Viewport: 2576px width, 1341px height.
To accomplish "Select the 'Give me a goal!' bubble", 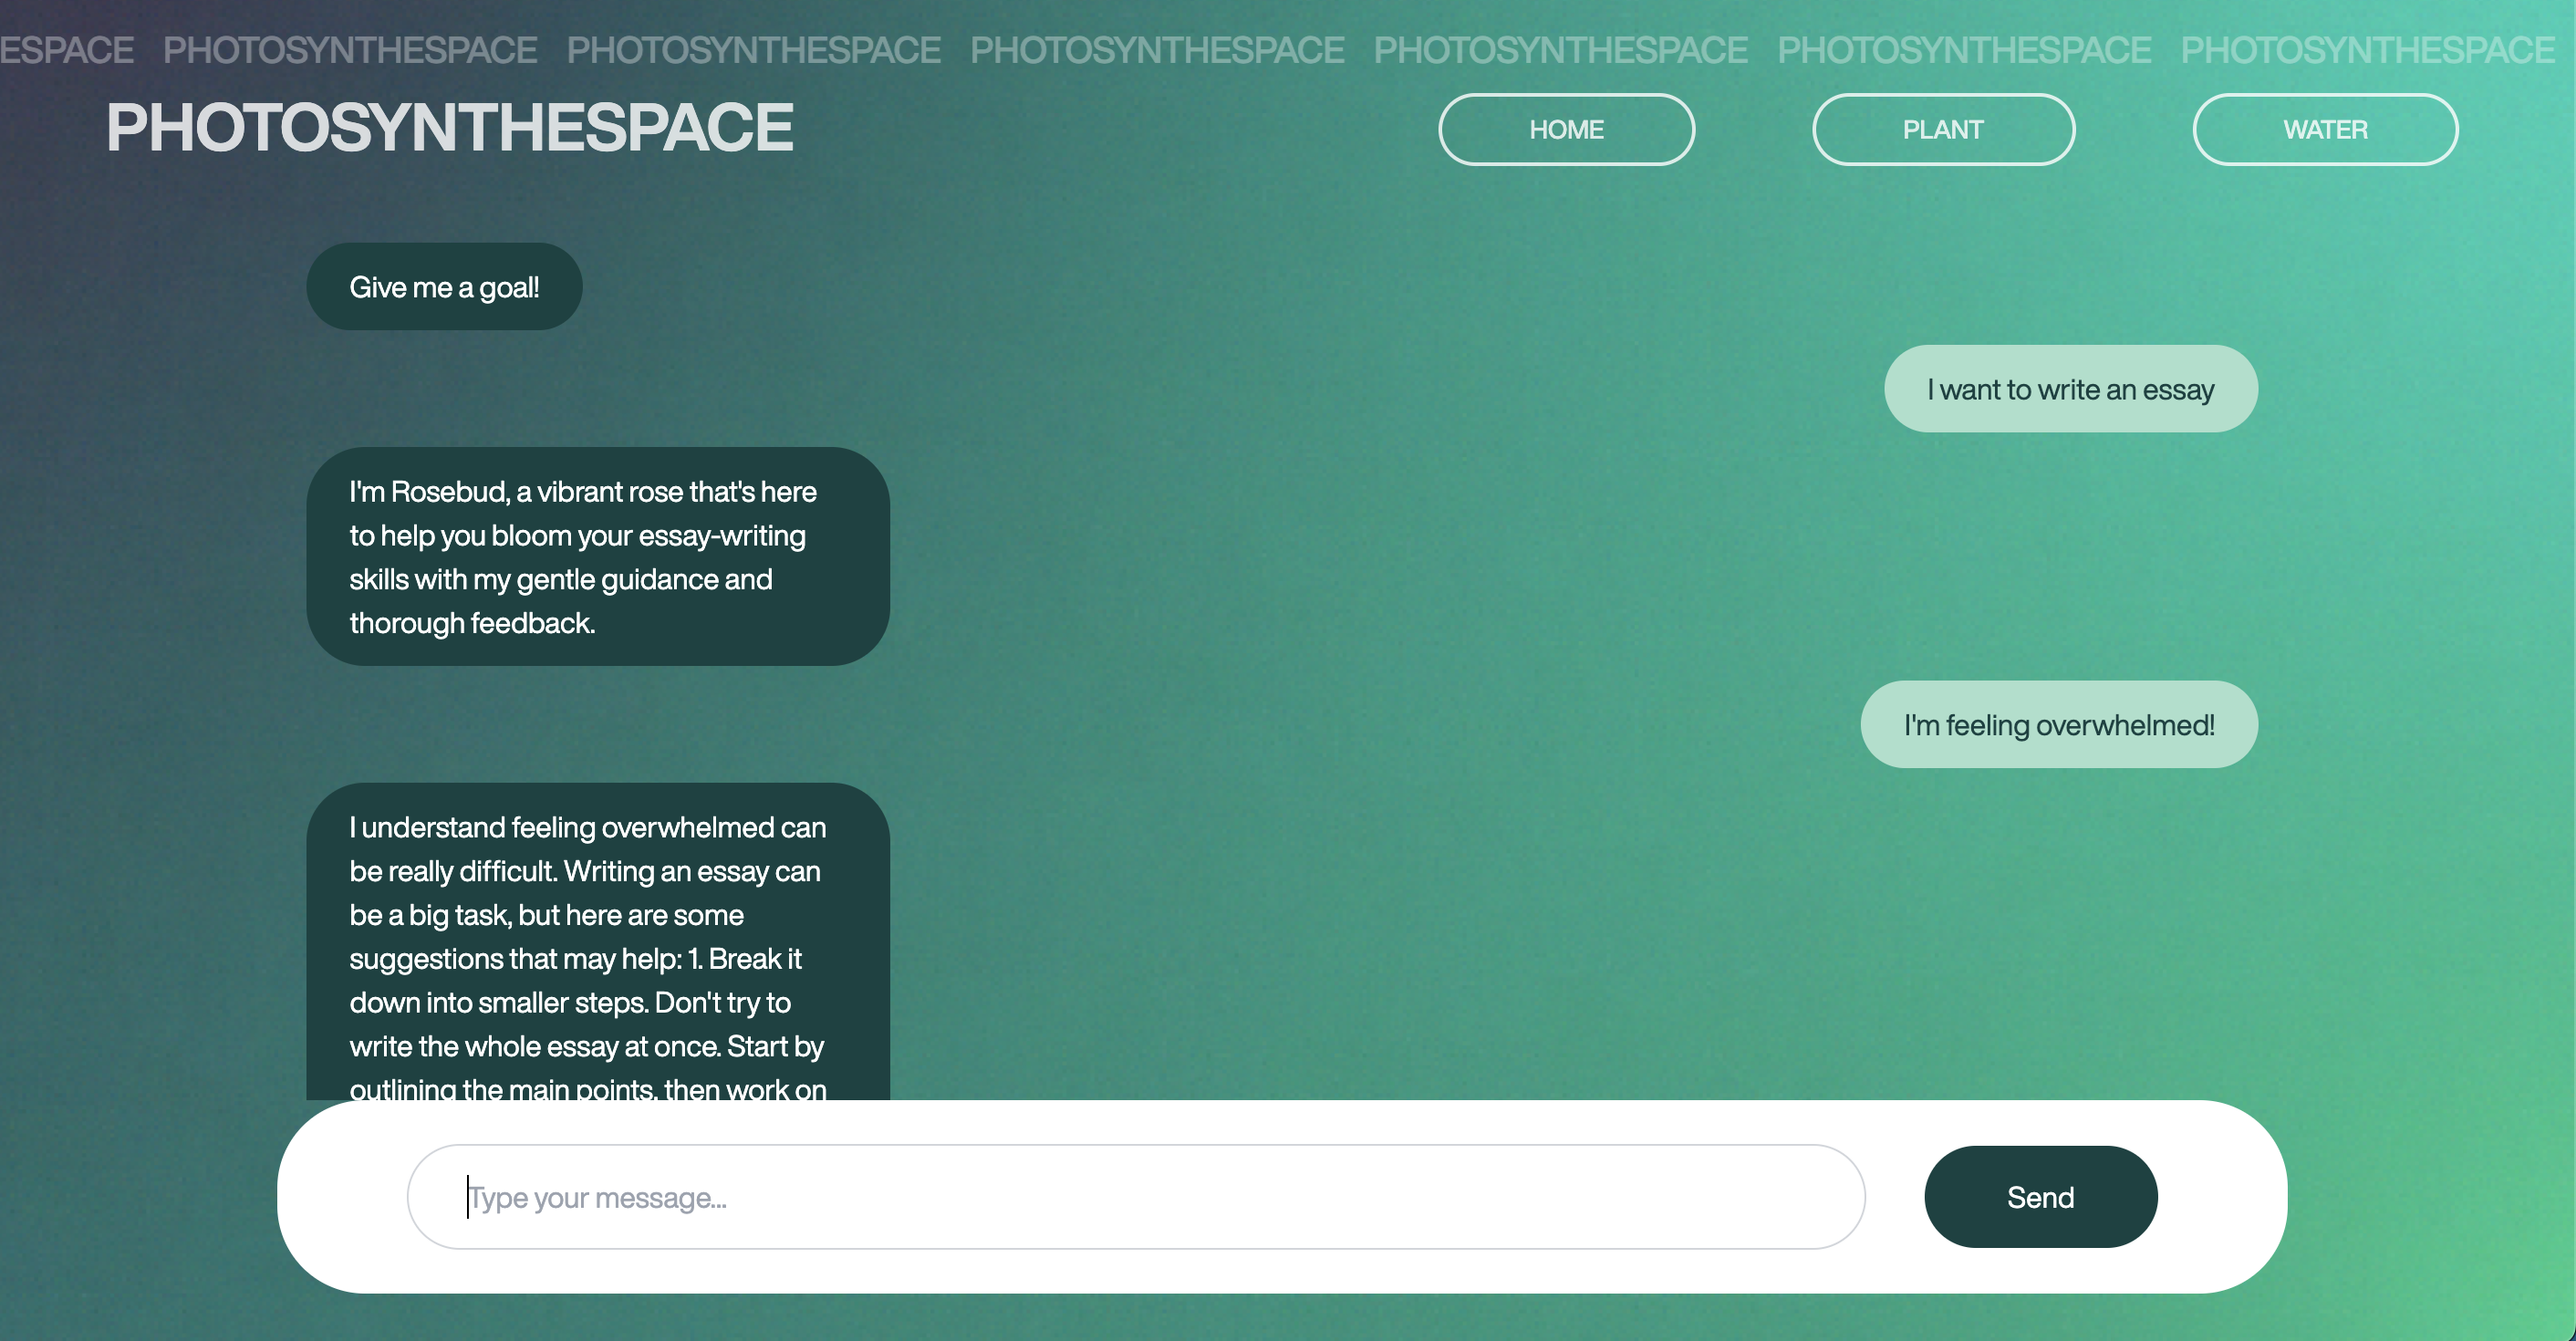I will point(444,287).
